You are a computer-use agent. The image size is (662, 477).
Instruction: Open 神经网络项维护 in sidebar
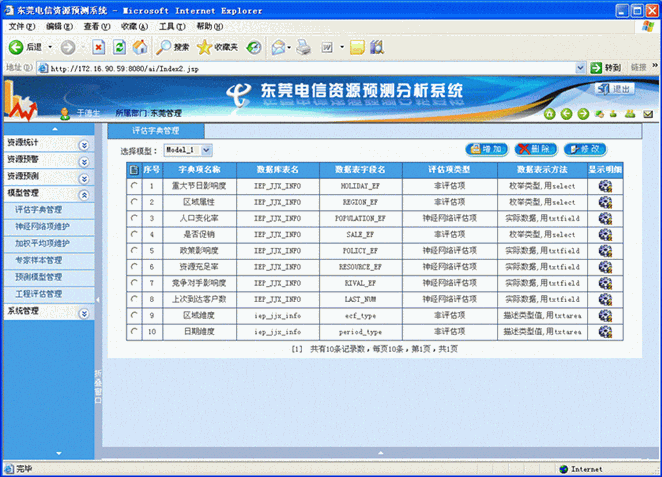pyautogui.click(x=42, y=227)
